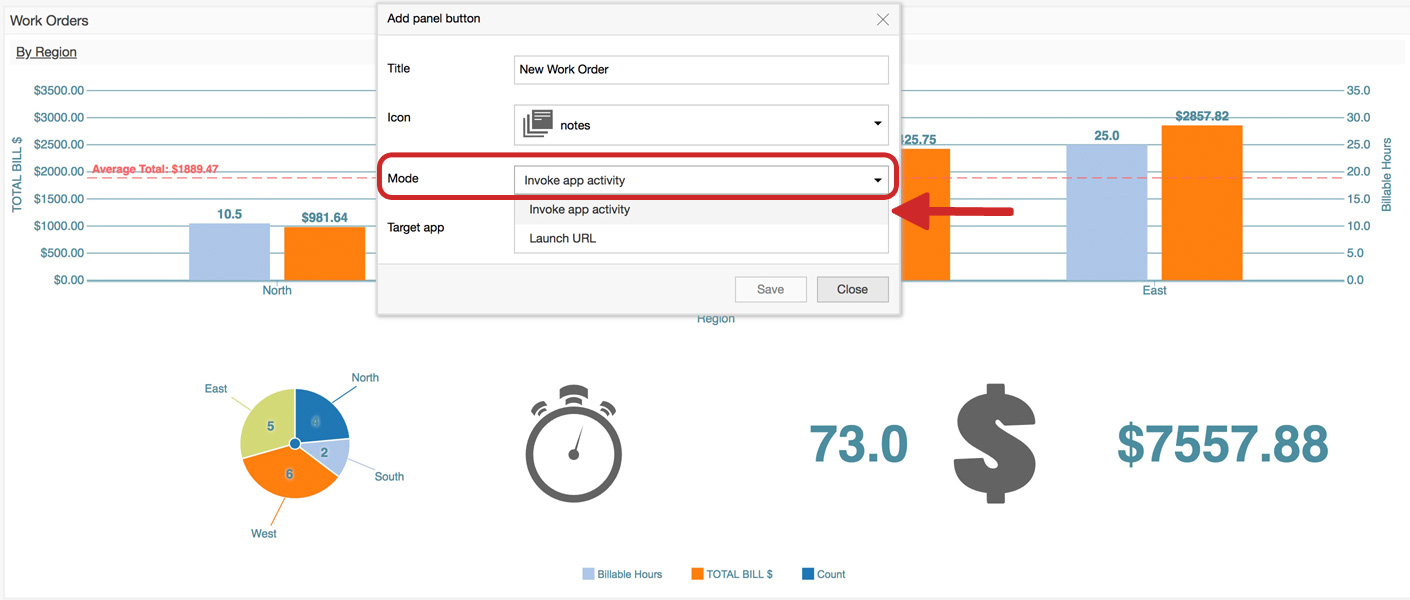Toggle Billable Hours legend item

(x=622, y=574)
